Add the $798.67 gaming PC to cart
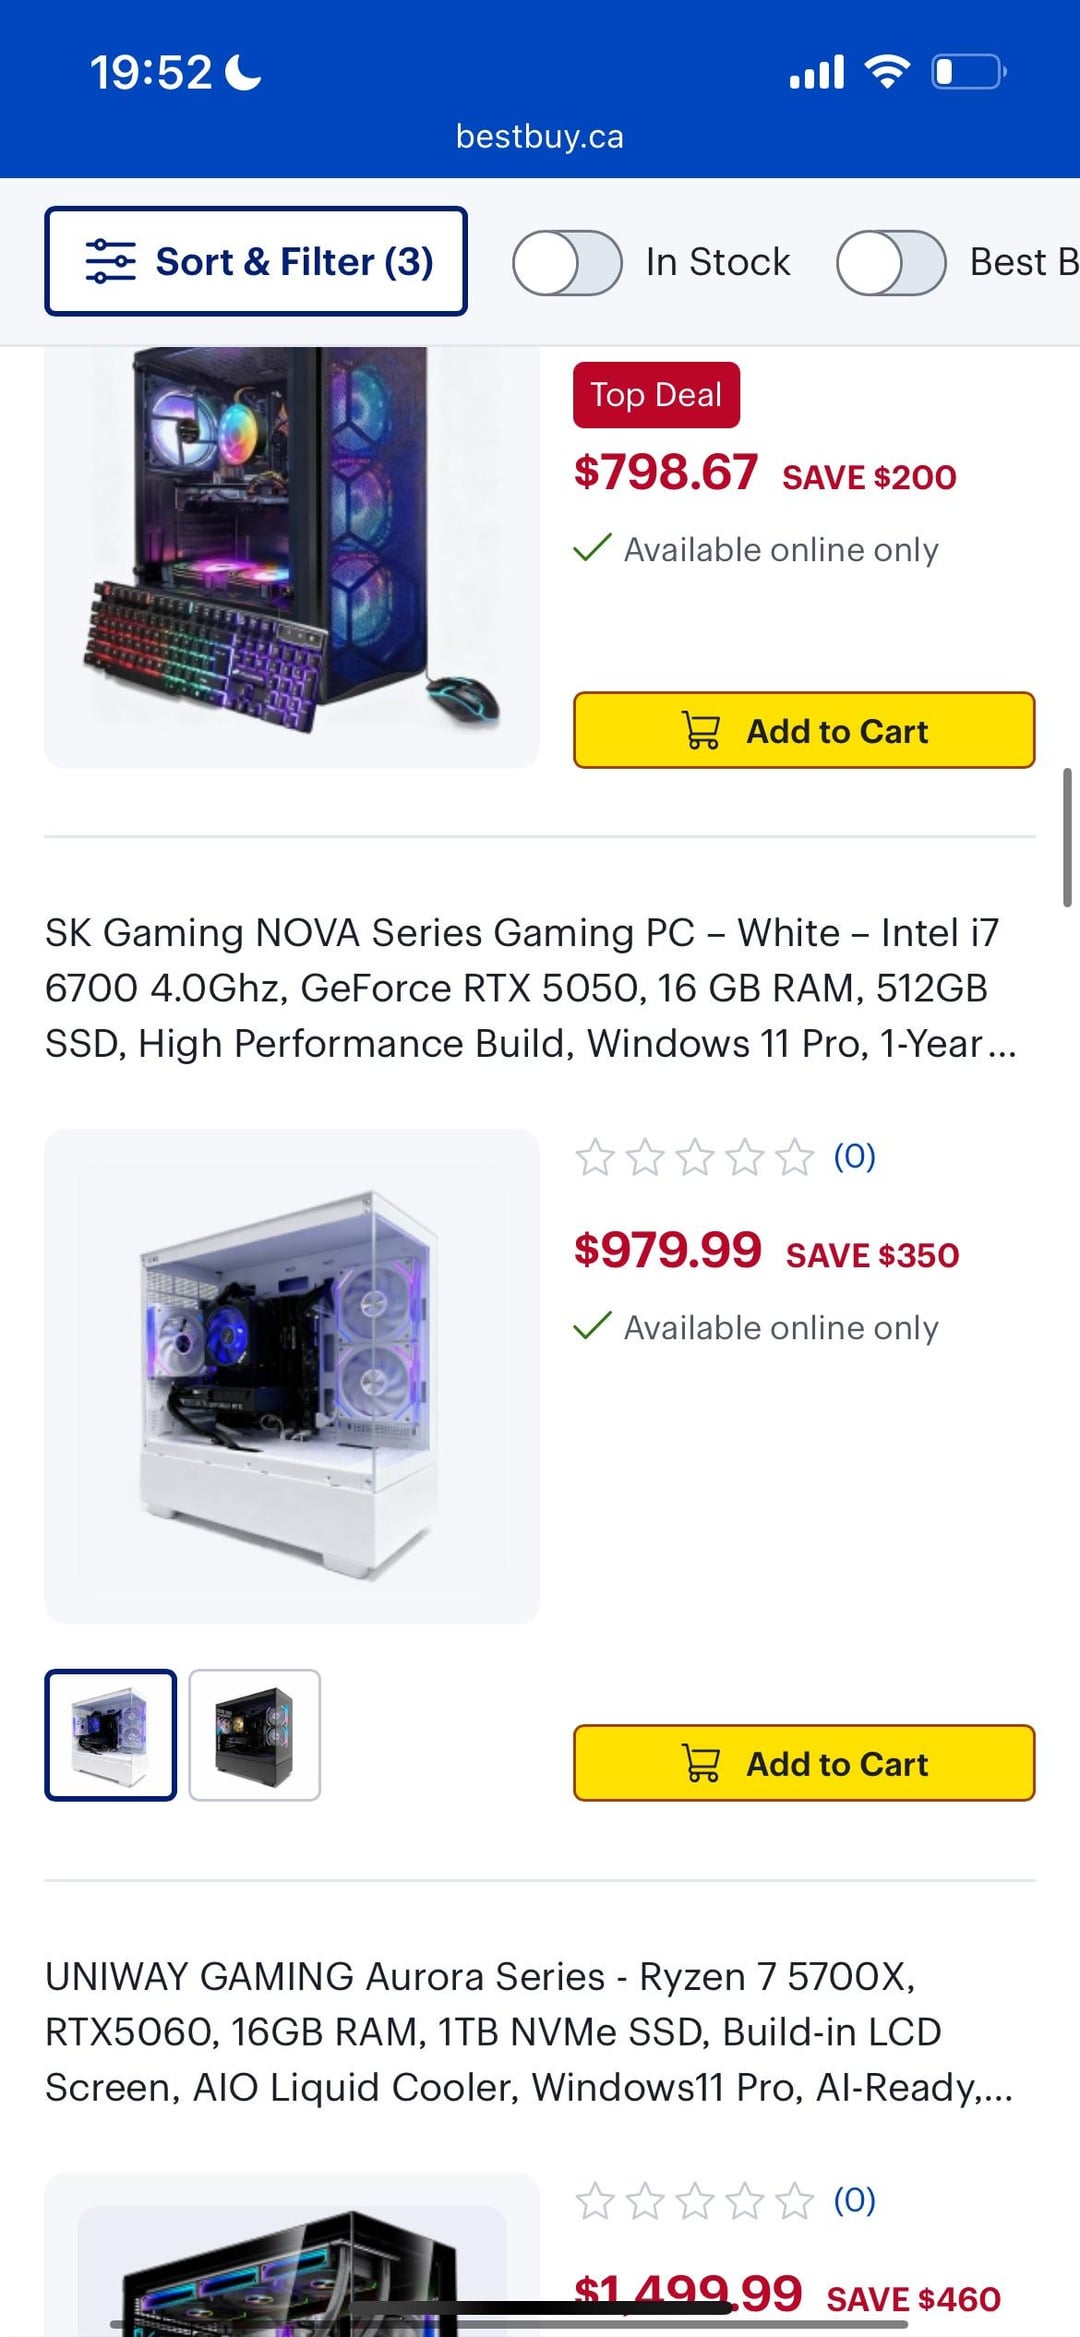This screenshot has height=2337, width=1080. (804, 730)
